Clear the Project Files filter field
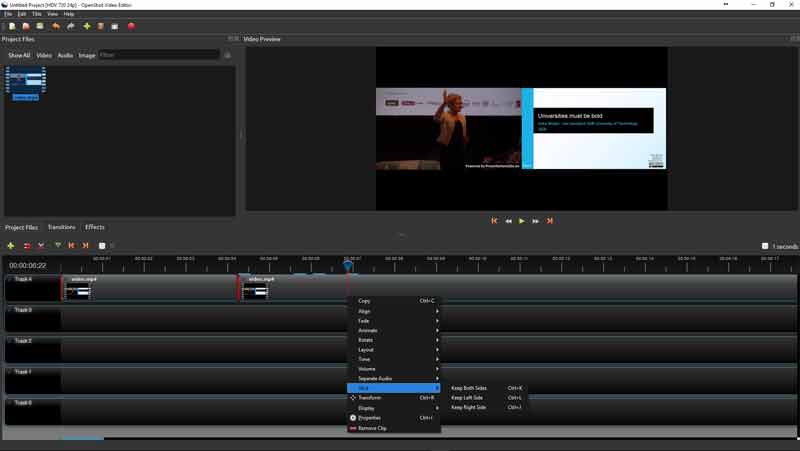 click(x=228, y=55)
